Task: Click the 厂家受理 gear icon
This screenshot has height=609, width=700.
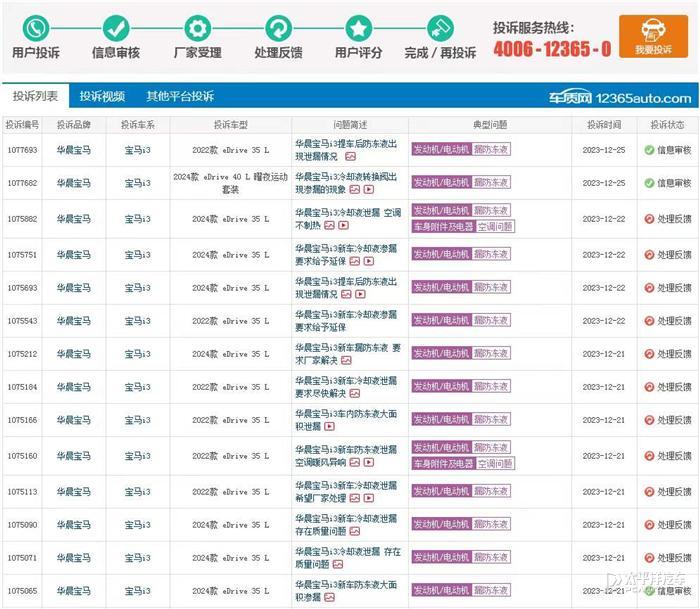Action: 198,28
